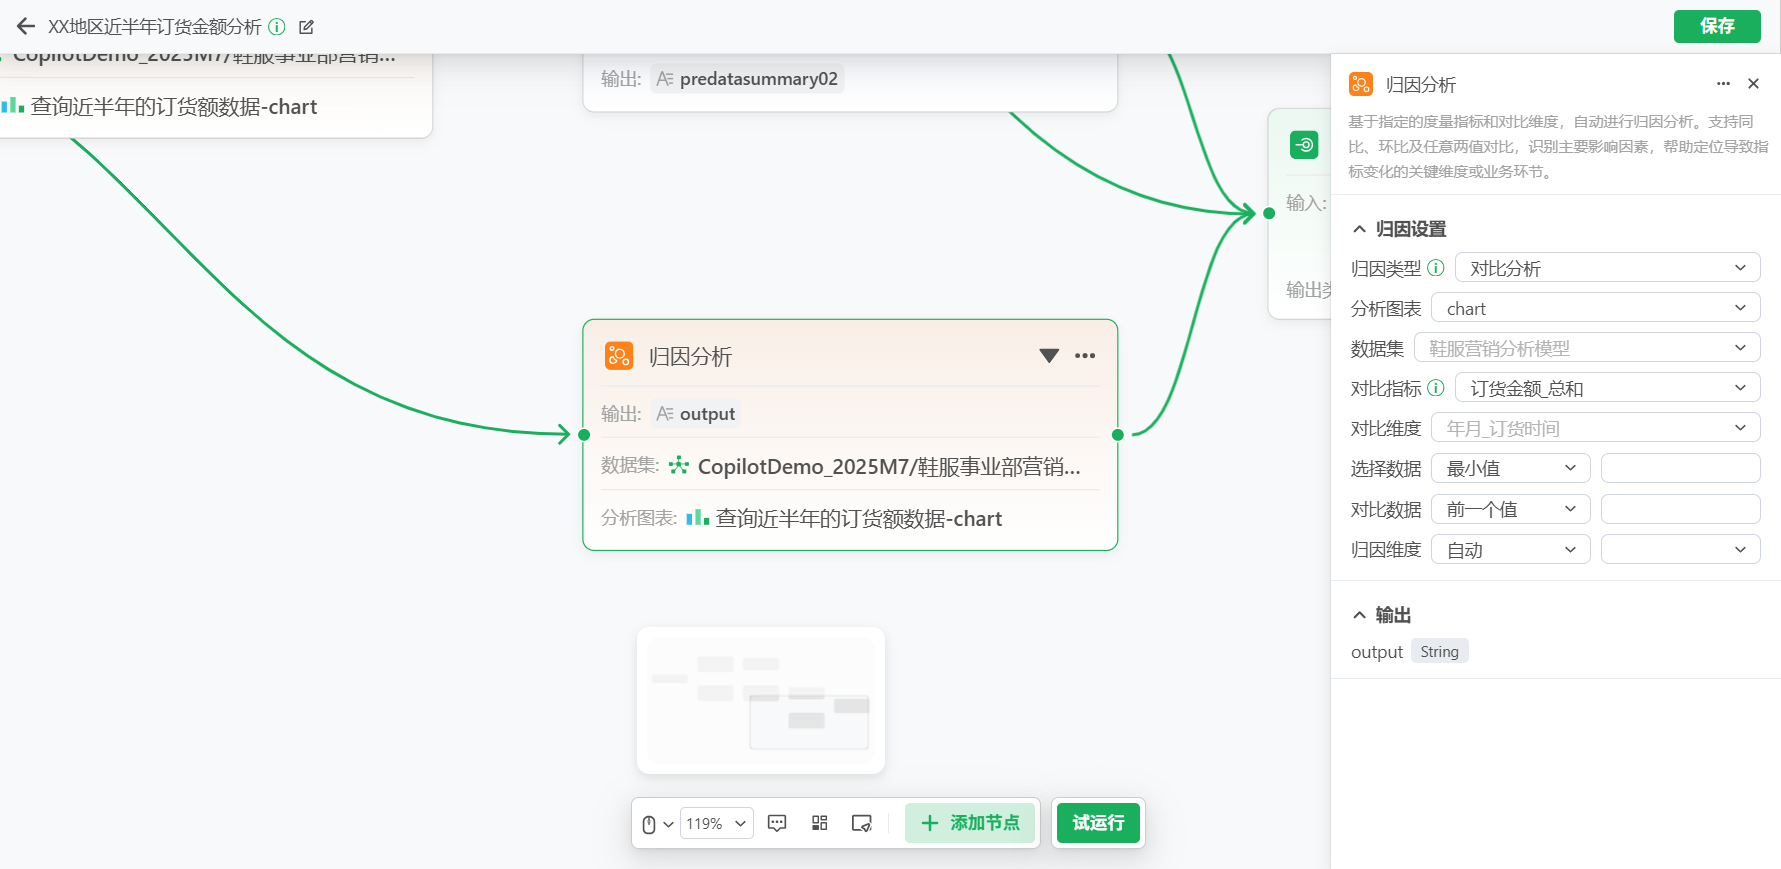Click the info icon next to 归因类型
This screenshot has height=869, width=1781.
point(1436,268)
